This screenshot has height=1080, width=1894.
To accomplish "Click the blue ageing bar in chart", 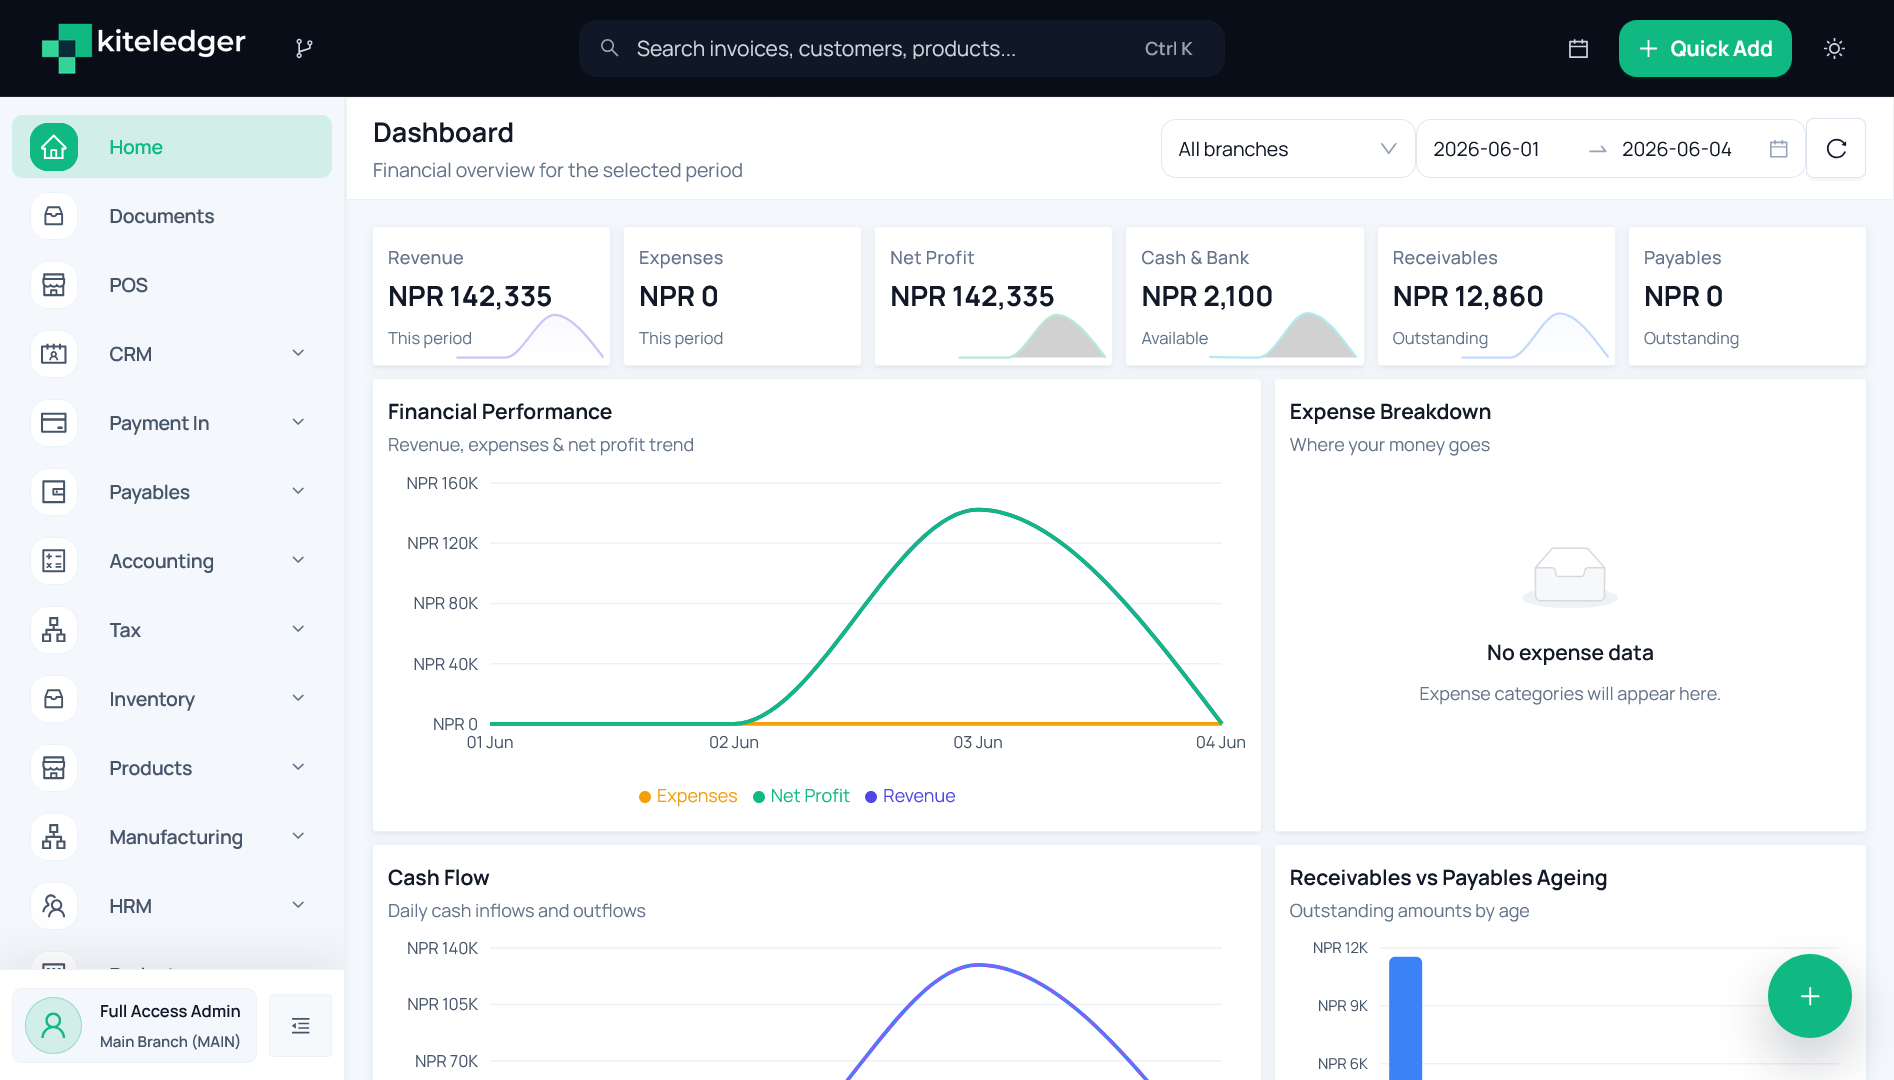I will [1405, 1018].
